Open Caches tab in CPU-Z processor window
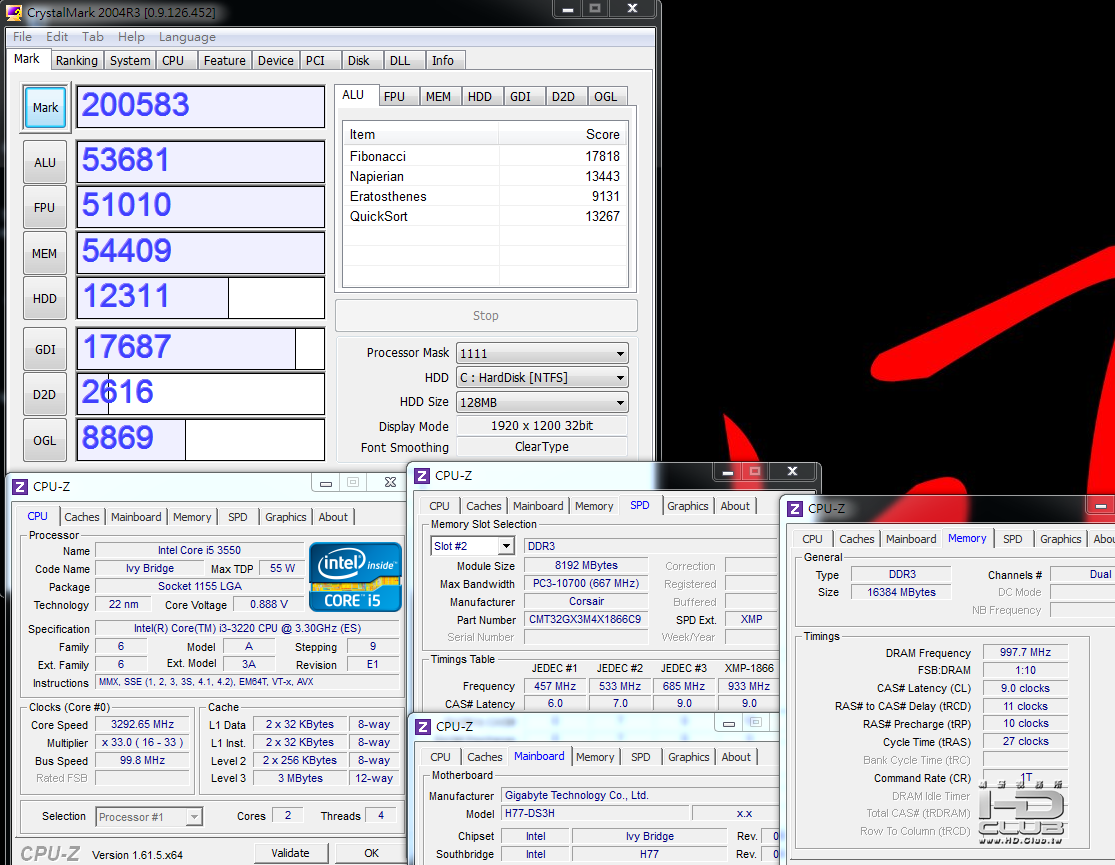The height and width of the screenshot is (865, 1115). [82, 517]
